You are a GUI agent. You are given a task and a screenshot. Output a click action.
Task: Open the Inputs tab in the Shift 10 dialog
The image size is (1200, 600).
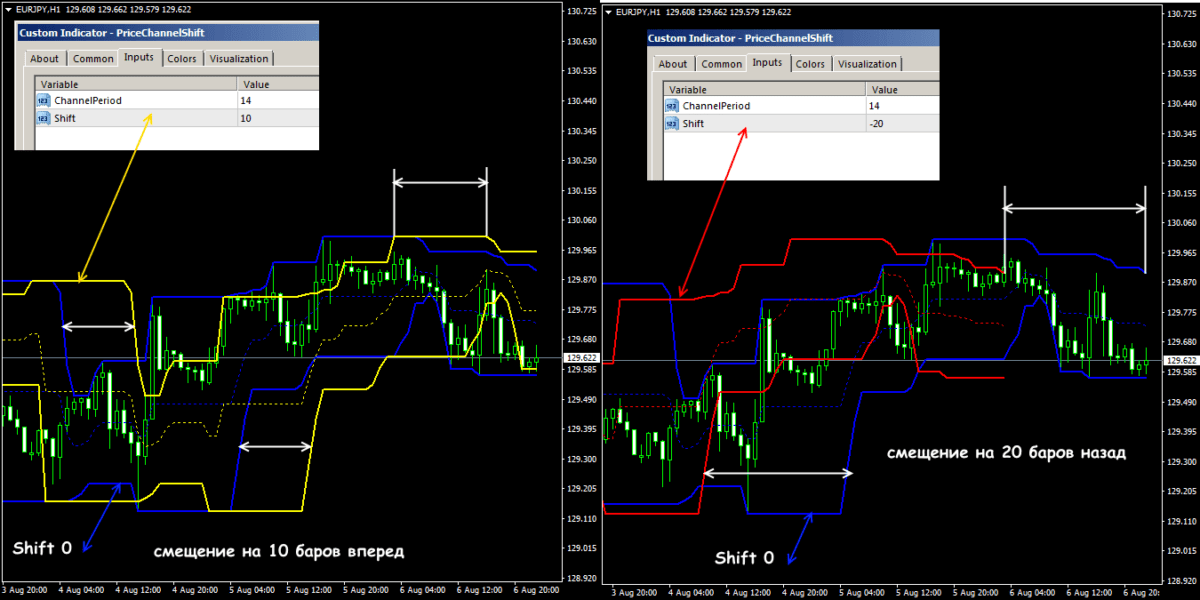point(138,58)
